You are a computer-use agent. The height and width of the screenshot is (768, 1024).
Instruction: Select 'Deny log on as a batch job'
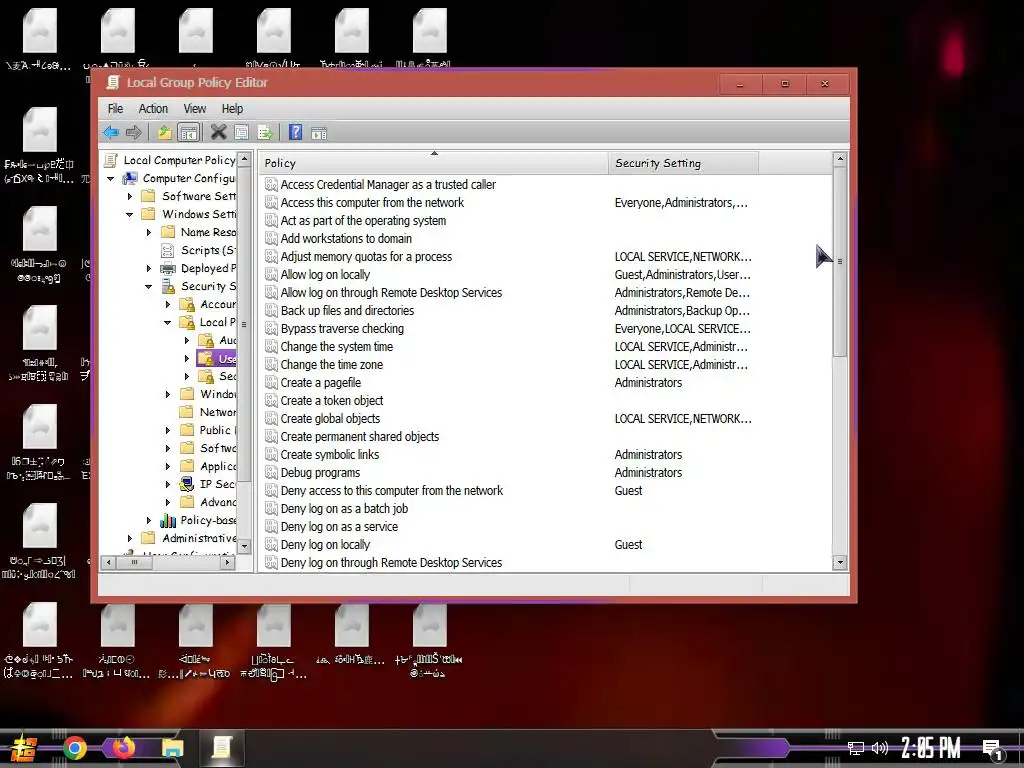pyautogui.click(x=344, y=509)
